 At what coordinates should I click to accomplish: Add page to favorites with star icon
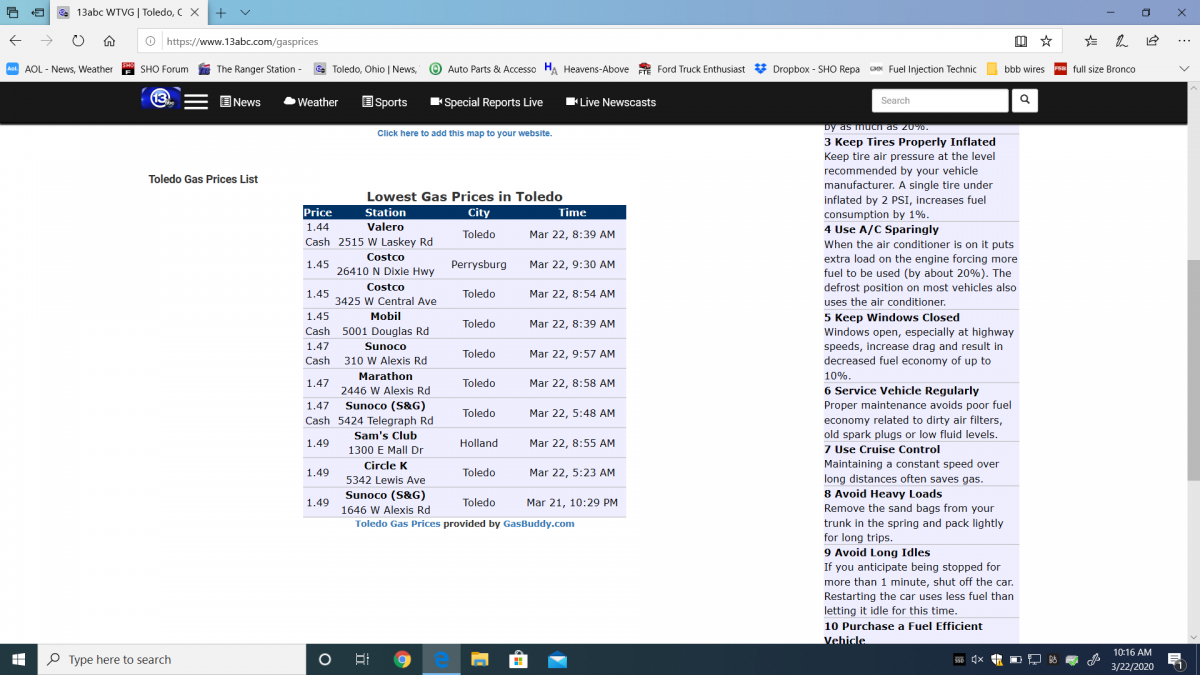coord(1046,41)
